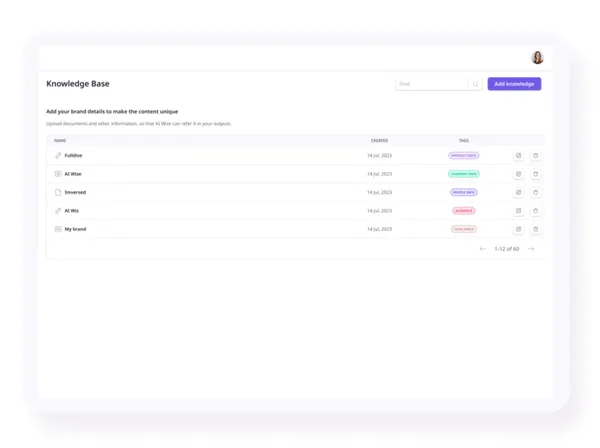This screenshot has width=600, height=448.
Task: Click the document icon beside Inversed
Action: (x=58, y=192)
